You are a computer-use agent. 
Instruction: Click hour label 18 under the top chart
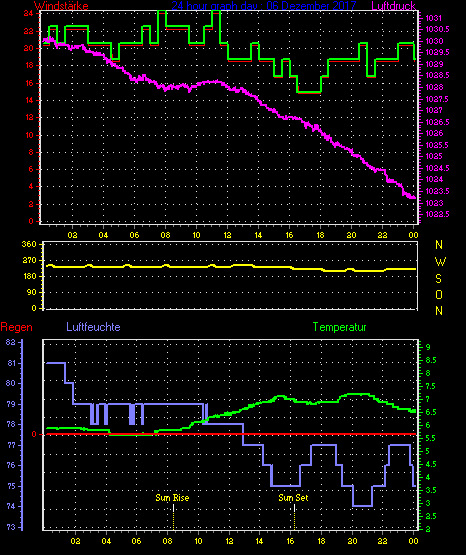click(320, 235)
